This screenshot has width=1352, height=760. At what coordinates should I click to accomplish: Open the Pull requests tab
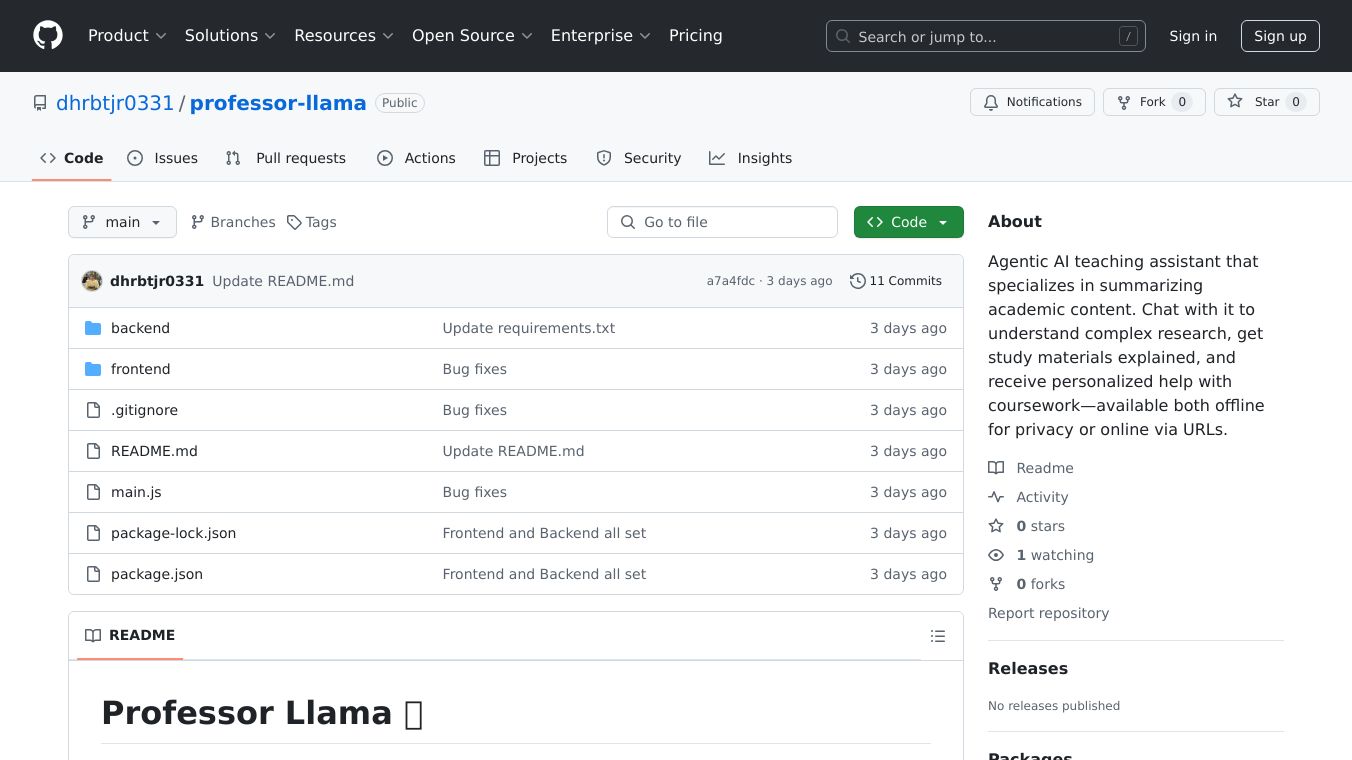point(287,158)
